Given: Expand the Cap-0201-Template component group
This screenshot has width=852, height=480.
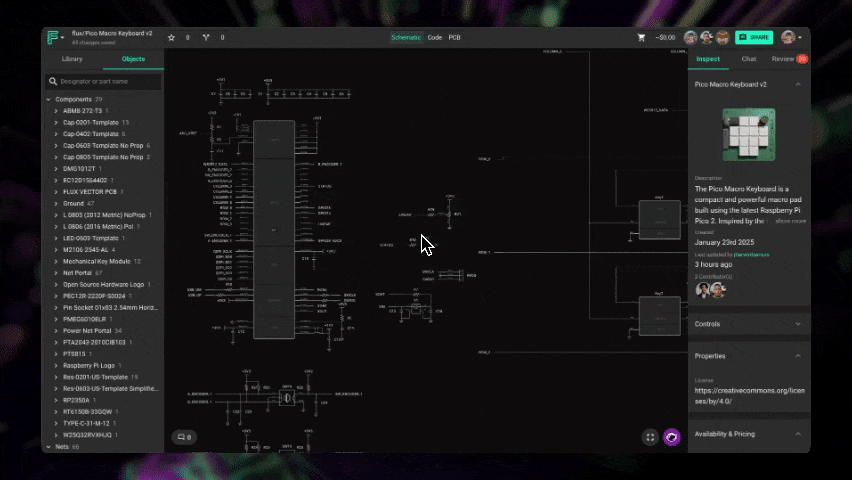Looking at the screenshot, I should tap(56, 123).
